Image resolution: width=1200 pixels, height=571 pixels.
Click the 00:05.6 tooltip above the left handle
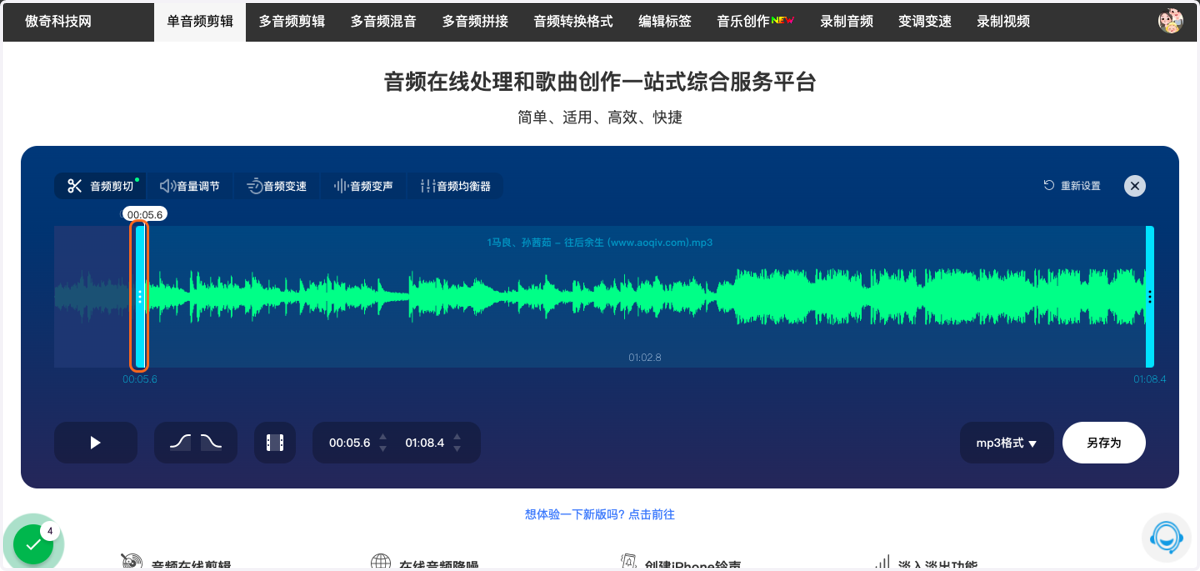point(144,214)
